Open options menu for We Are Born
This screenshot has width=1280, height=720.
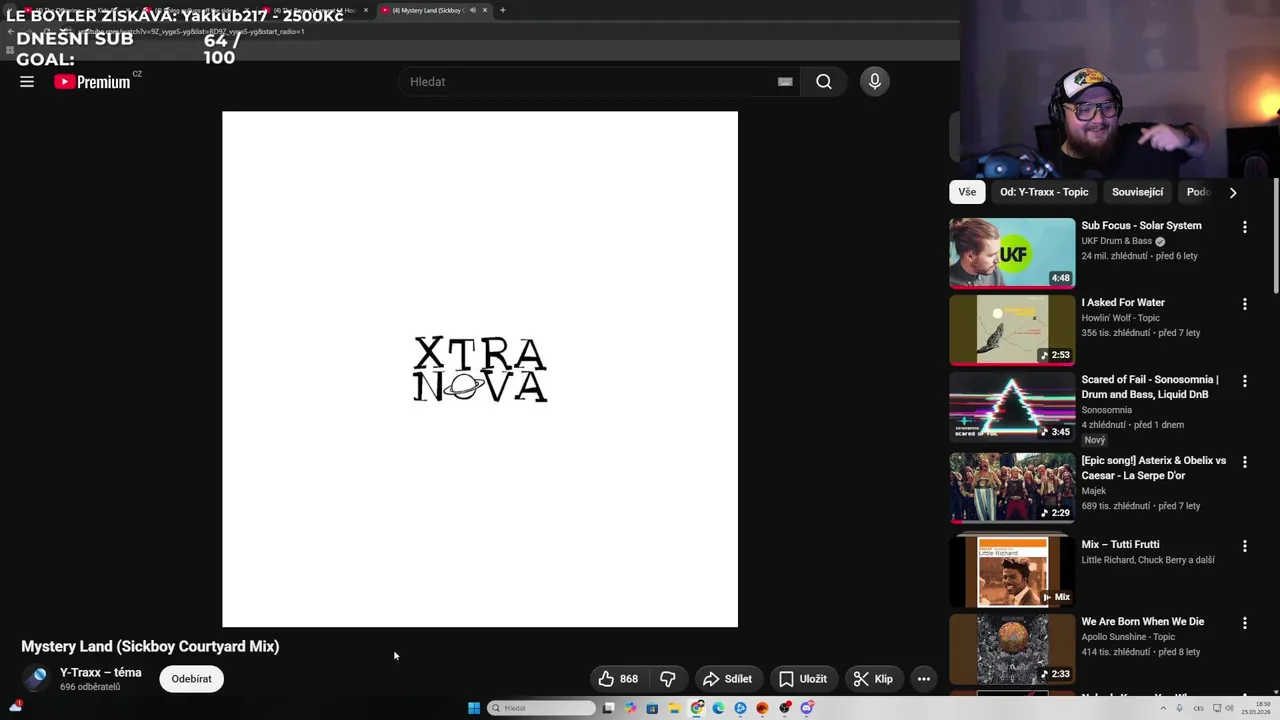tap(1245, 623)
